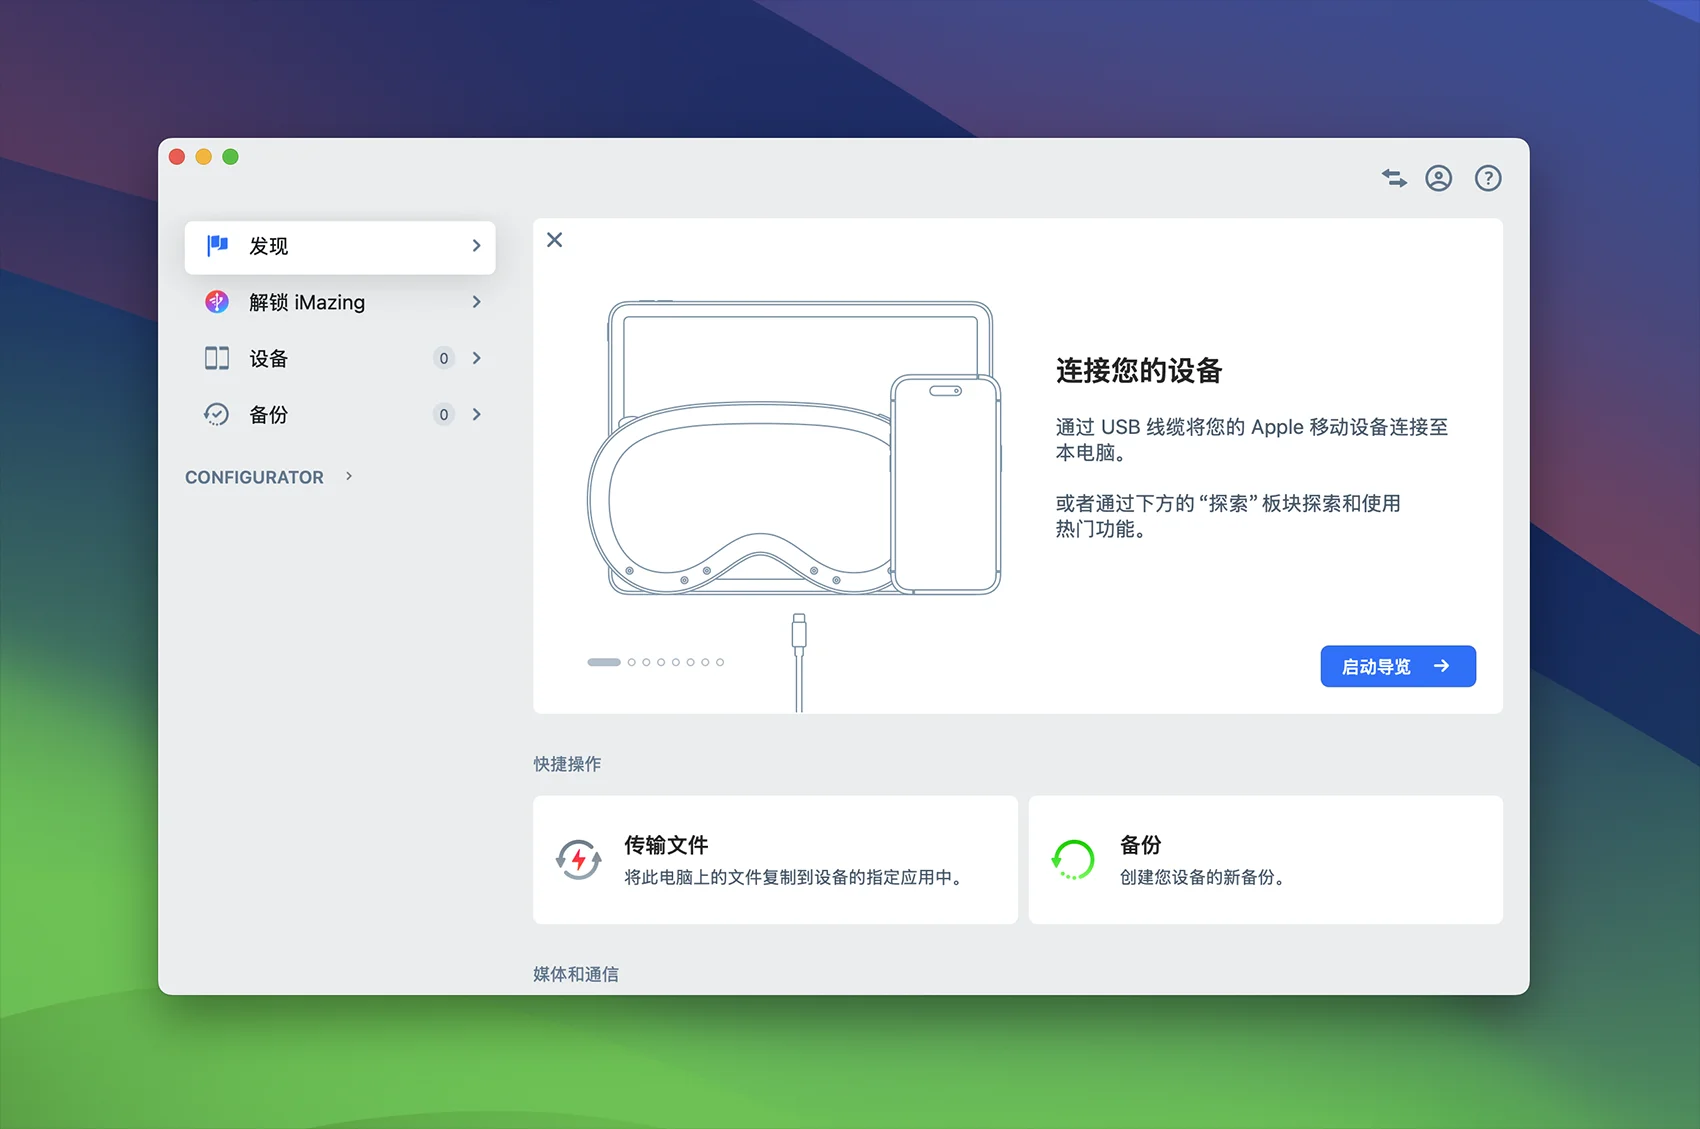
Task: Click the 启动导览 button
Action: [x=1398, y=666]
